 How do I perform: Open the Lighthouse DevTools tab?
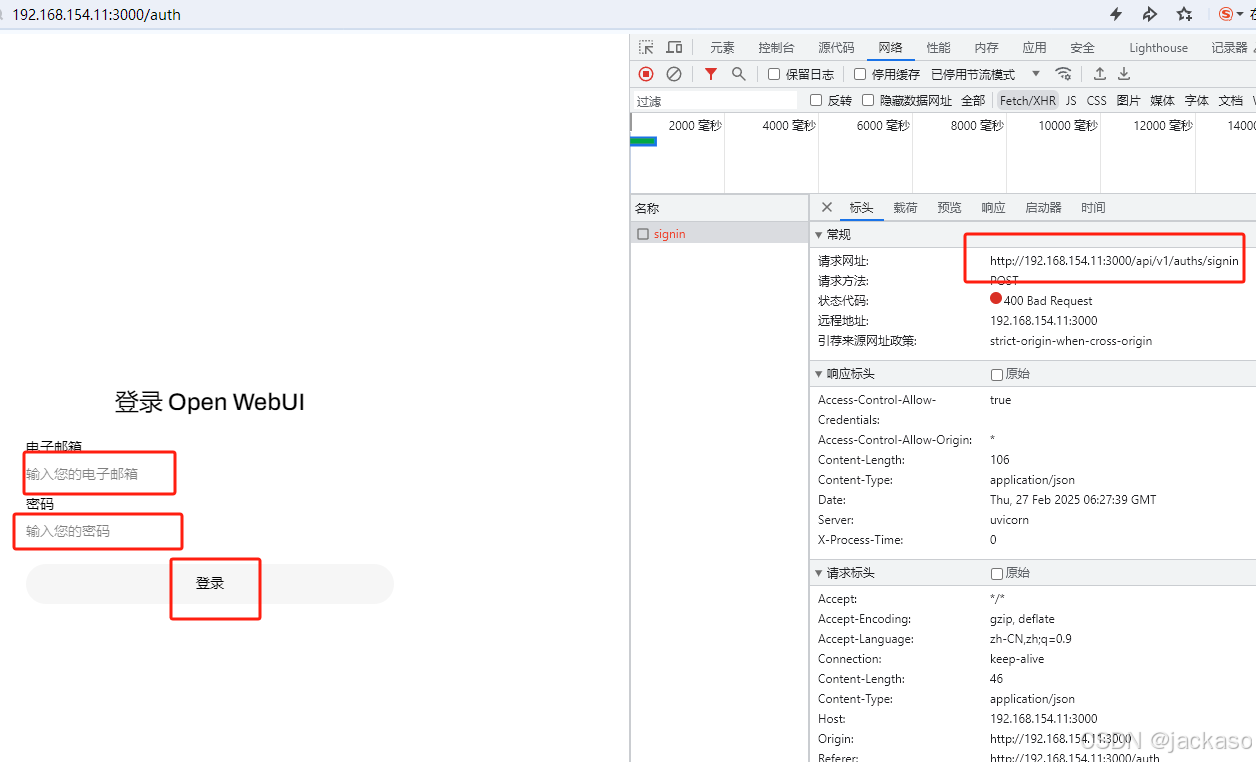(x=1158, y=47)
